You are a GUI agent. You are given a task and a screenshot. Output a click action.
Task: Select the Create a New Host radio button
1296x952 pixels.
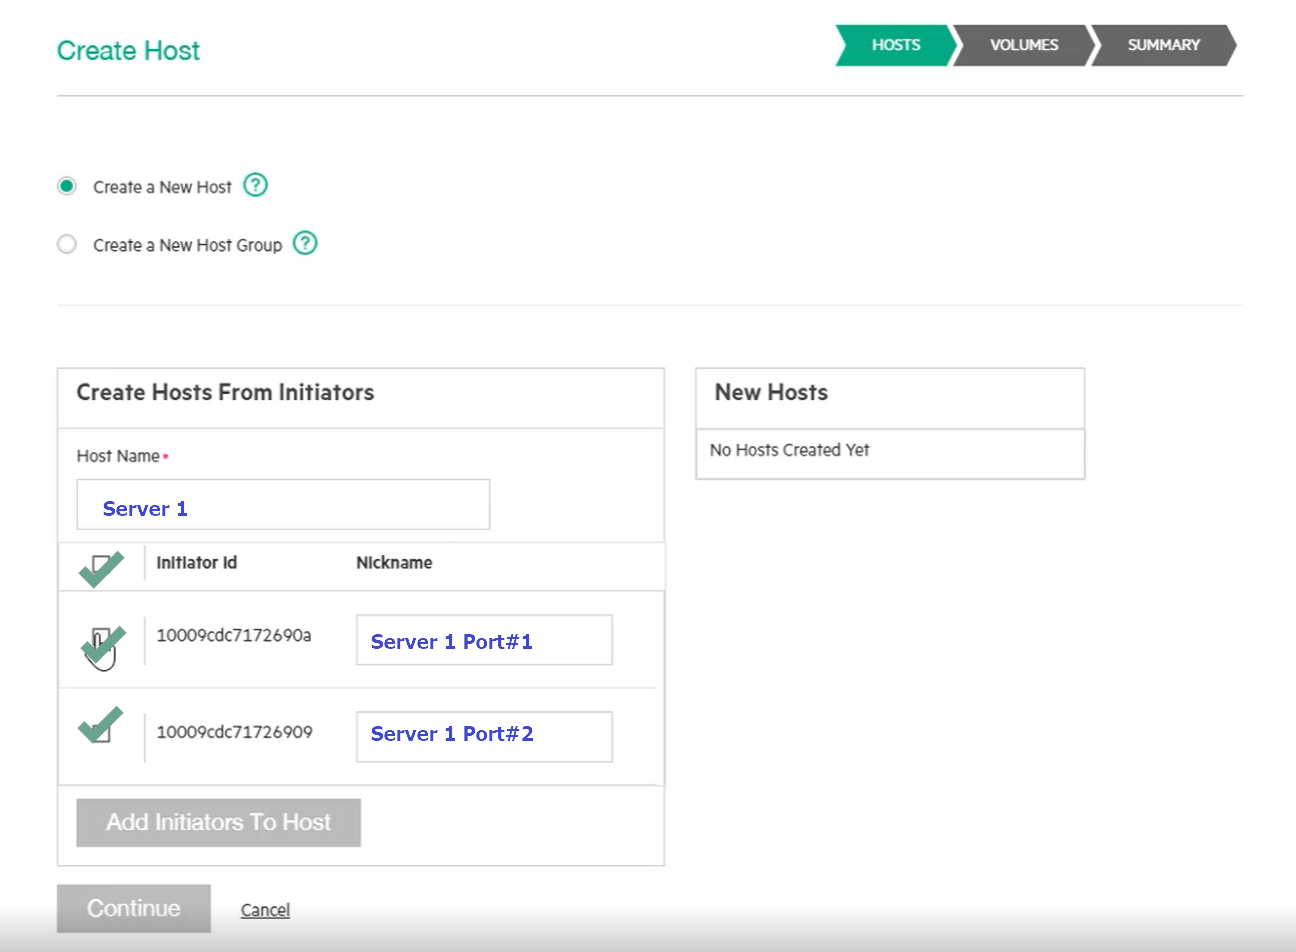[66, 185]
